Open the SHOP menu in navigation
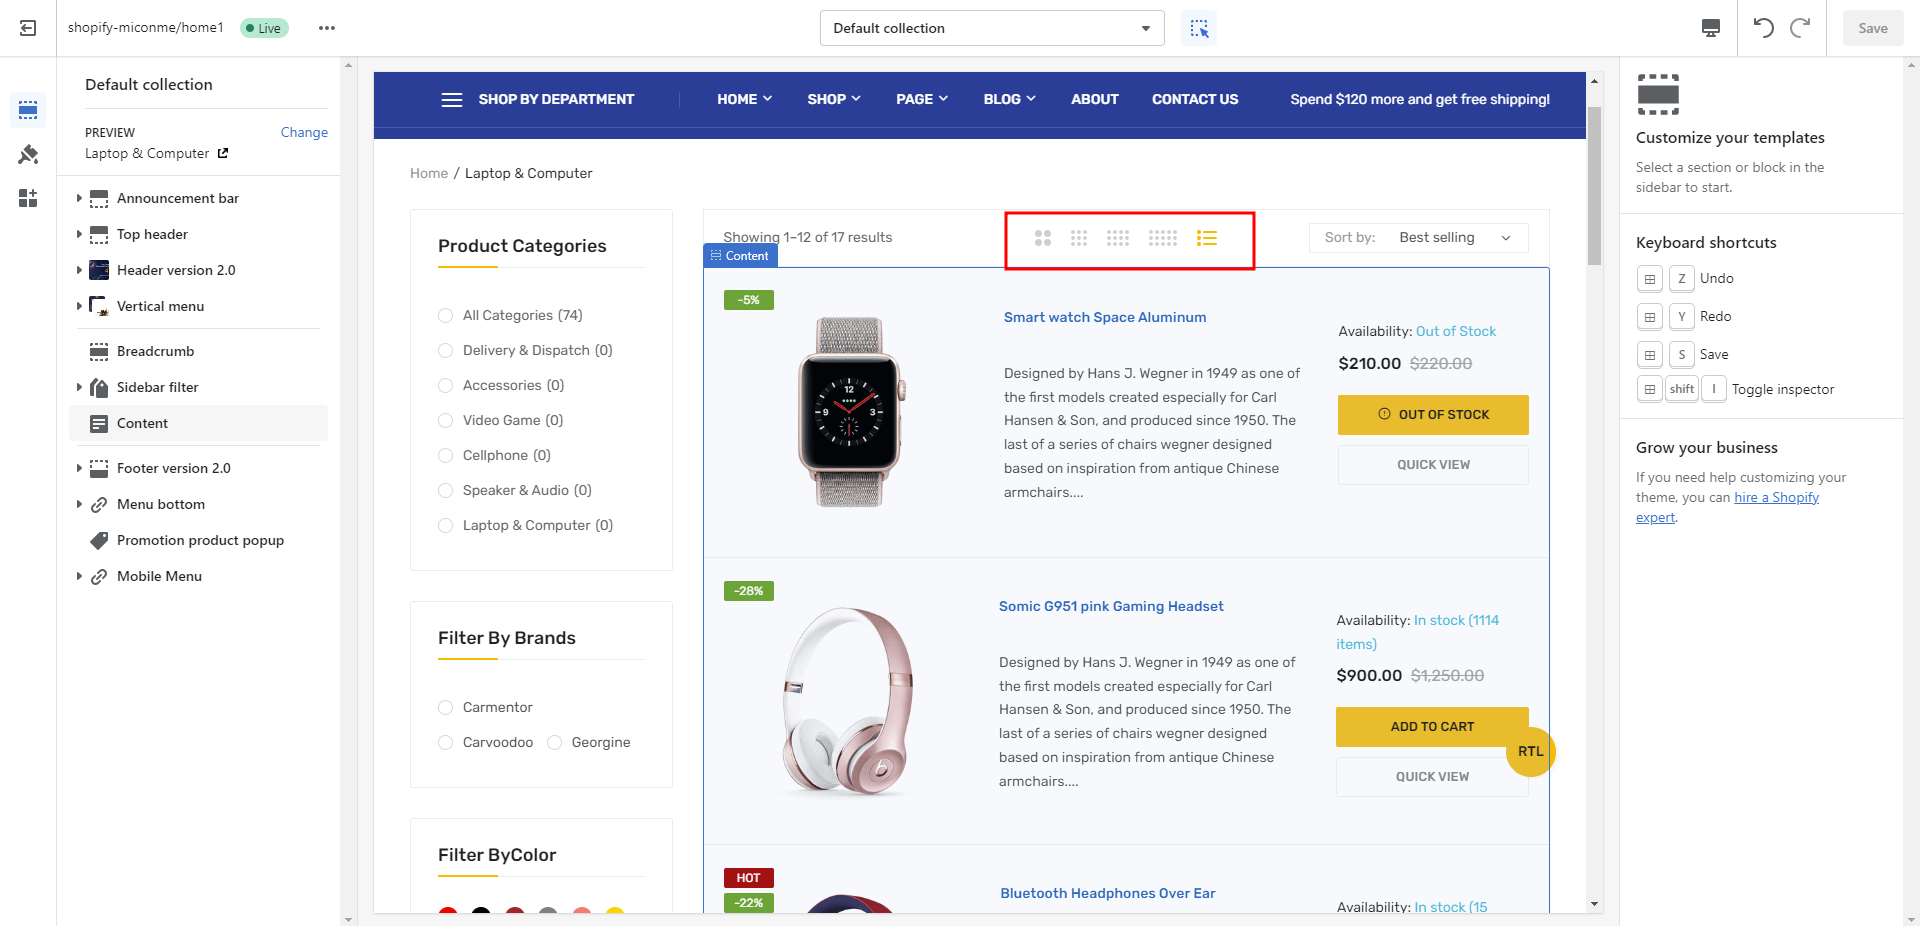This screenshot has width=1920, height=926. (833, 99)
